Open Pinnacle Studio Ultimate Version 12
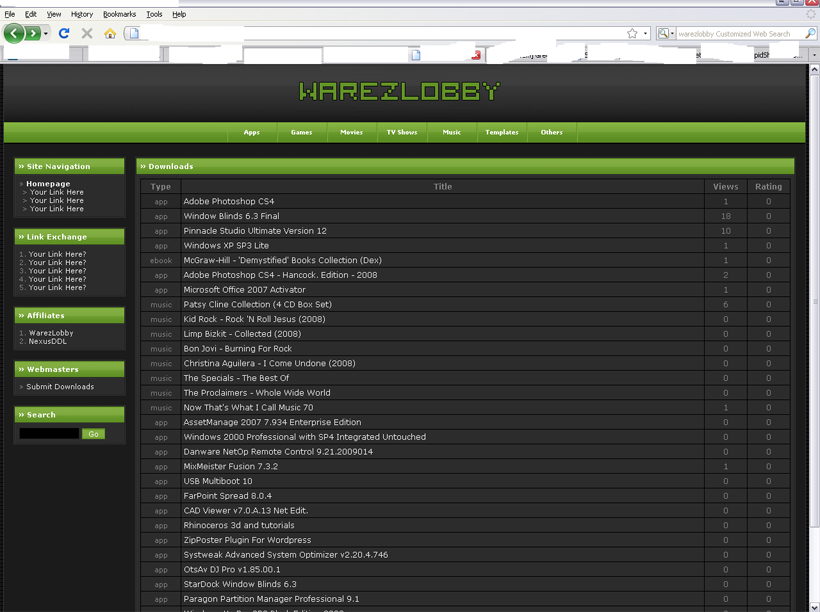 [x=255, y=231]
